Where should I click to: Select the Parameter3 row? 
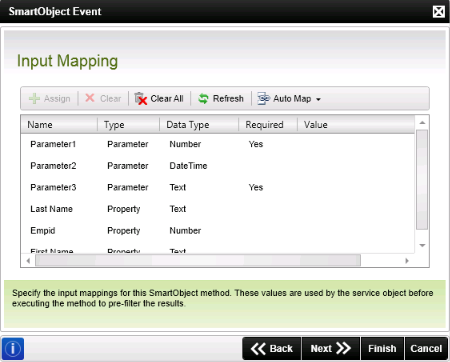click(x=218, y=188)
